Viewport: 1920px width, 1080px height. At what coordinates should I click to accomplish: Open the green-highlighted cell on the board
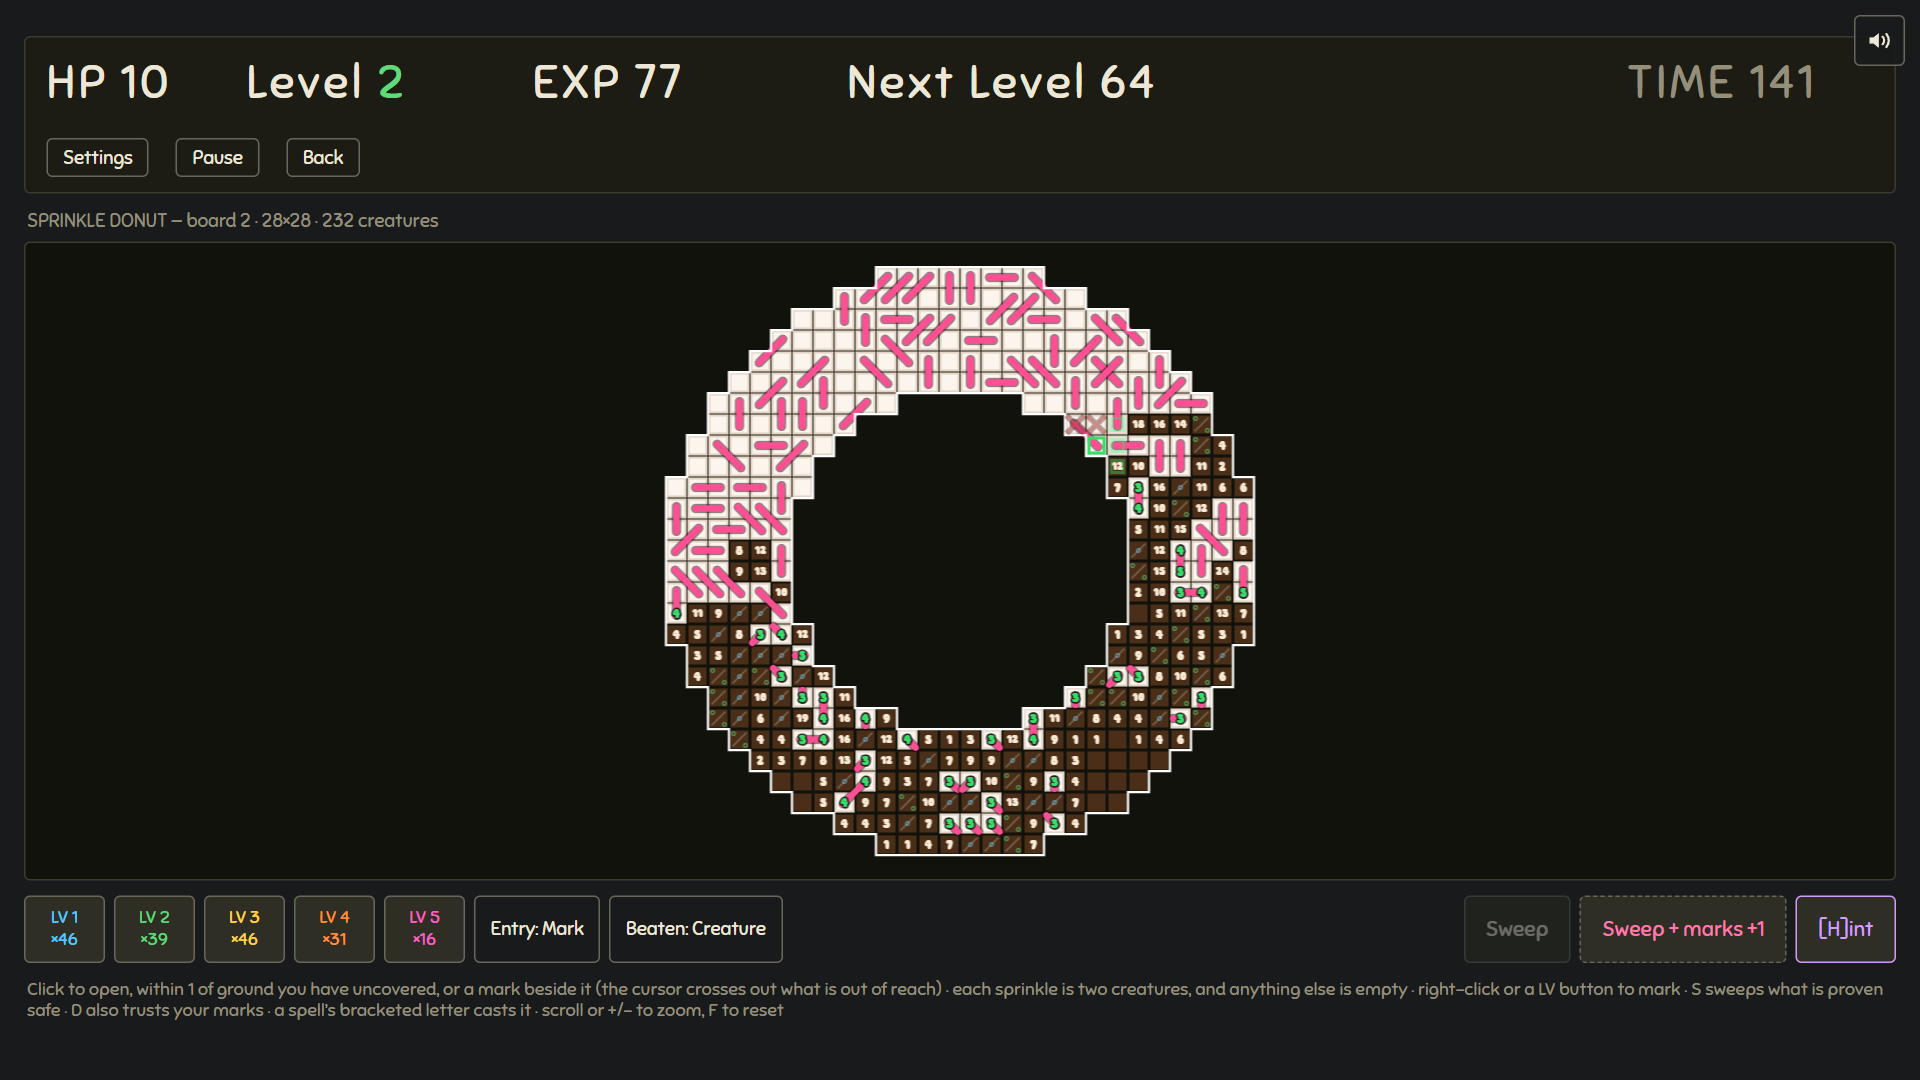pos(1097,445)
